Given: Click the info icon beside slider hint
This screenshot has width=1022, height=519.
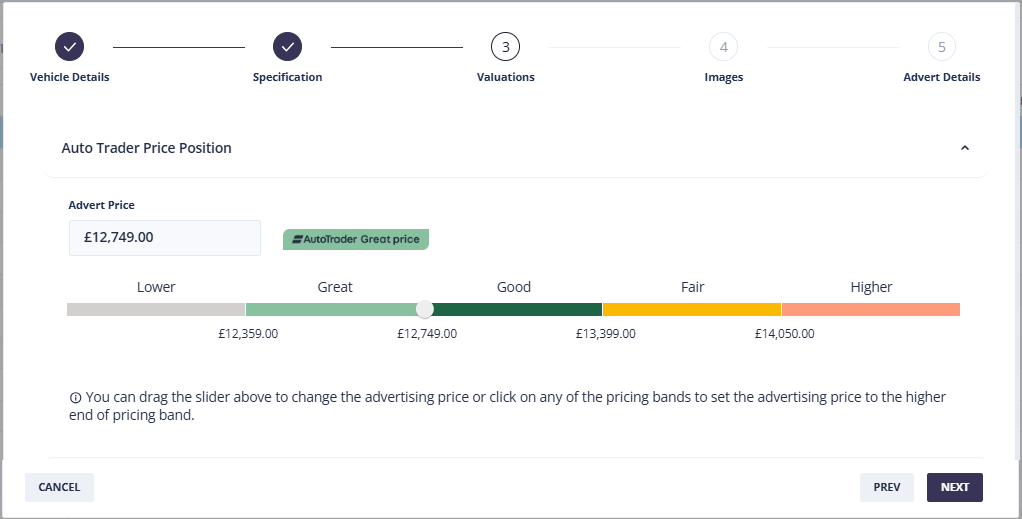Looking at the screenshot, I should point(75,398).
